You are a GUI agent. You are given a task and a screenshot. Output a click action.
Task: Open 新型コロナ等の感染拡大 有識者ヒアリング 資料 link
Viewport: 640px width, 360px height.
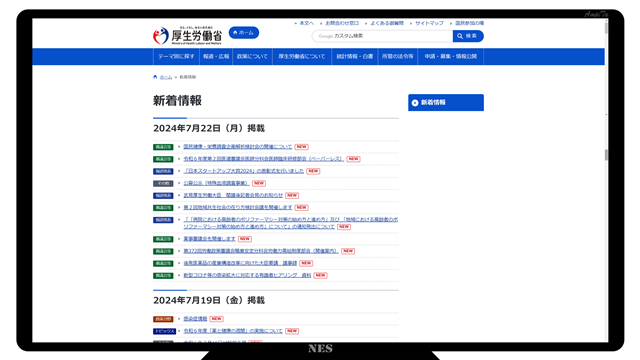[x=247, y=276]
